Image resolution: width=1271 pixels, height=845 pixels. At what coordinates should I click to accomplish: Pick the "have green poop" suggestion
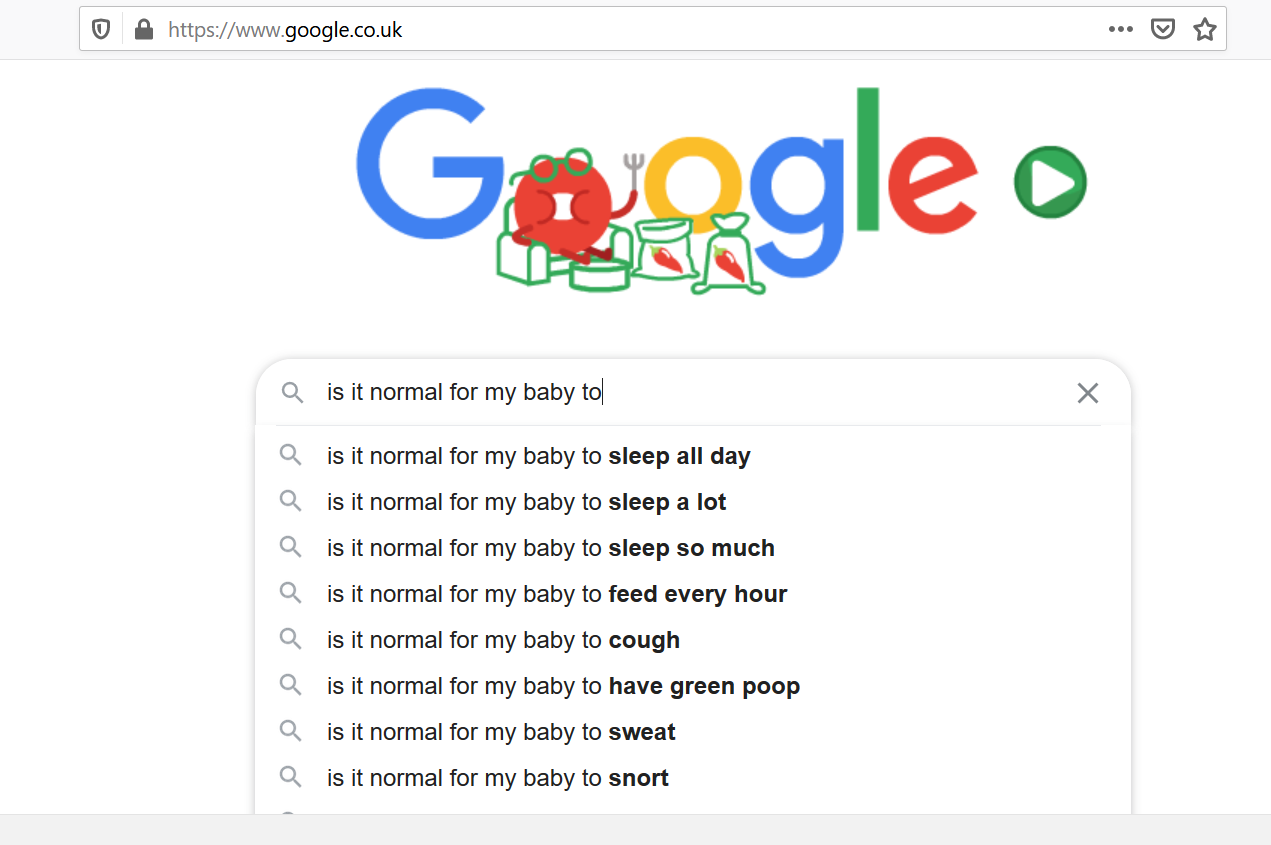click(563, 686)
